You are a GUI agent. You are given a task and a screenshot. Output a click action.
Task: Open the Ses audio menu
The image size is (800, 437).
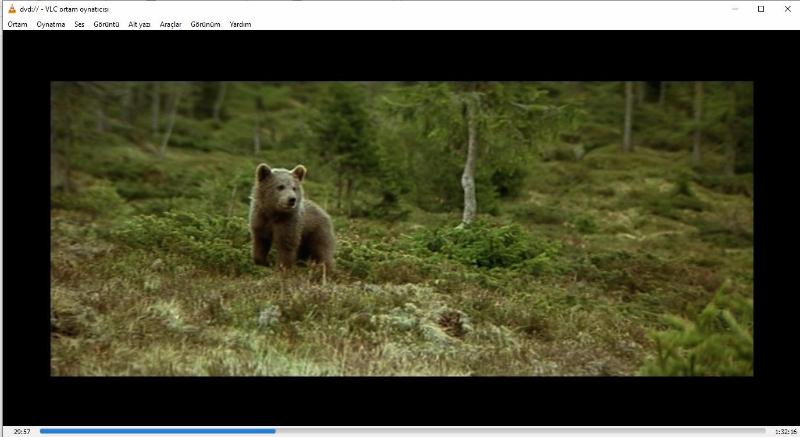(79, 24)
